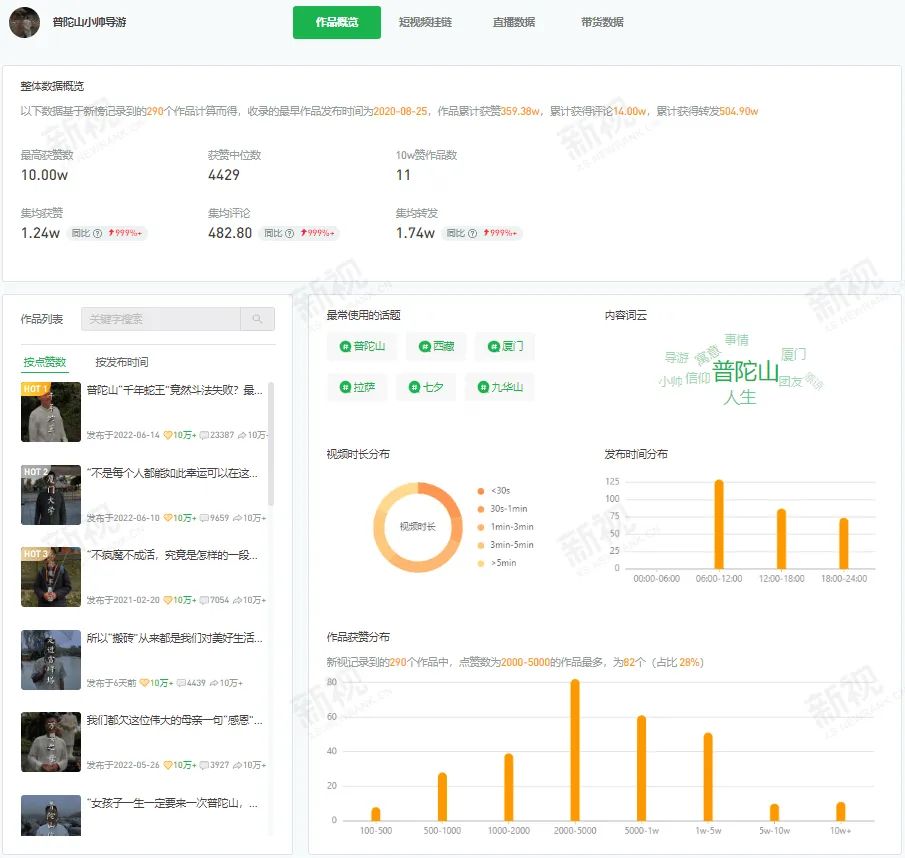
Task: Click share icon on 2021-02-20 video
Action: [x=237, y=600]
